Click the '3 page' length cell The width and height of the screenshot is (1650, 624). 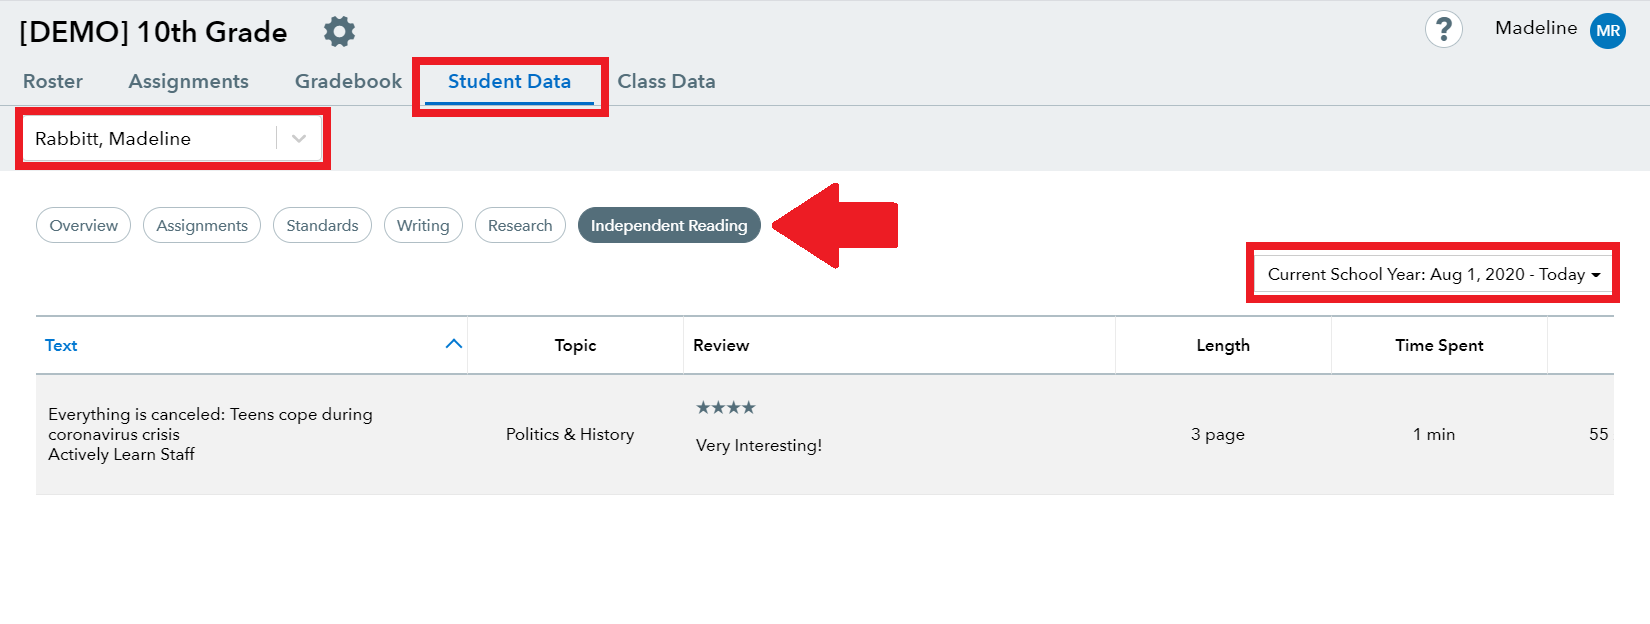1218,434
